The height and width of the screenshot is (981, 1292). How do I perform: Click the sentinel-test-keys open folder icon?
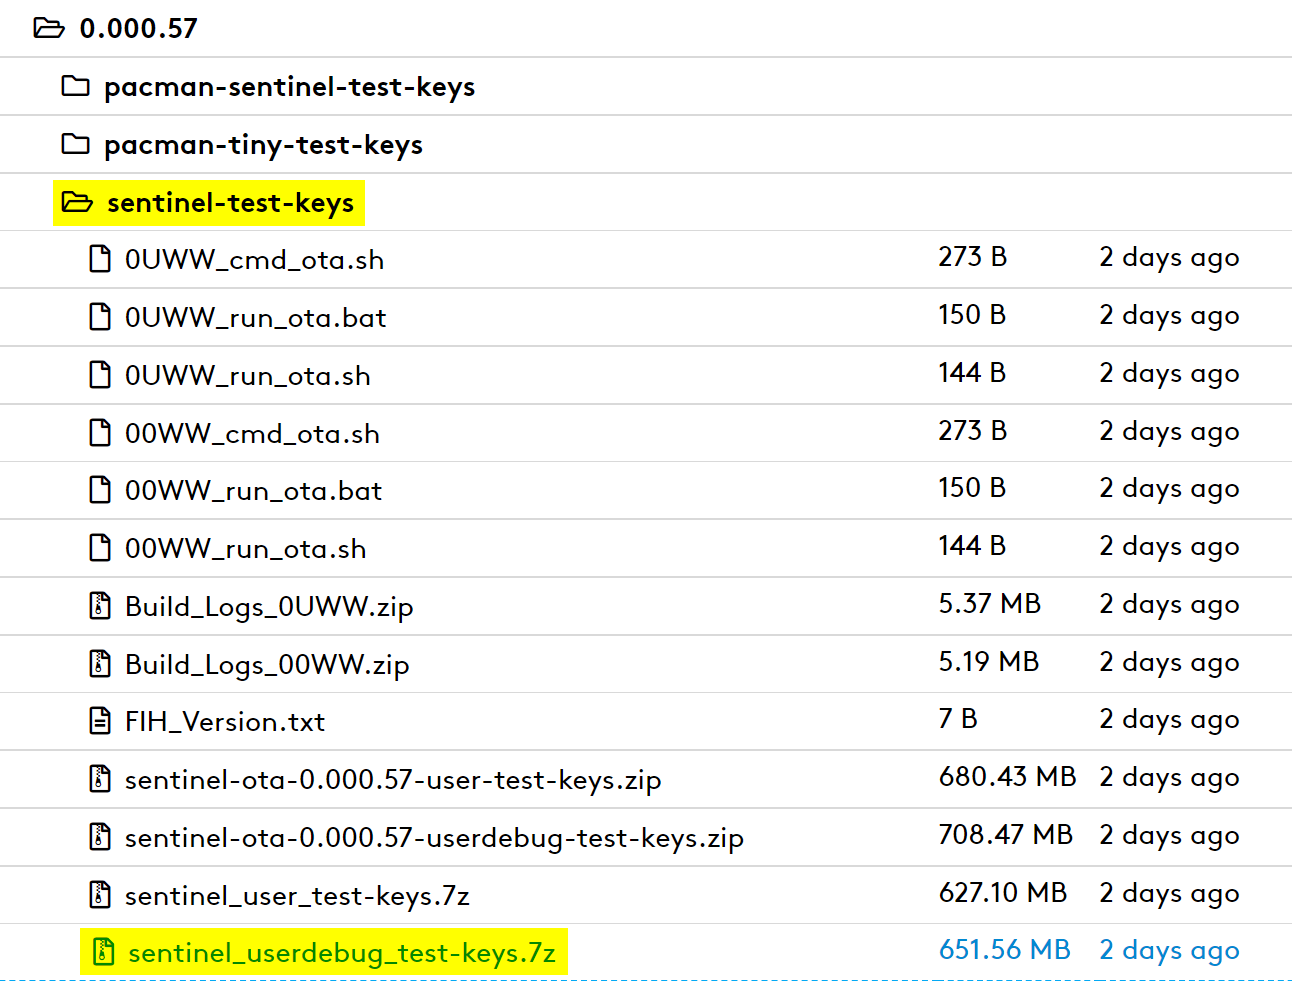pyautogui.click(x=77, y=203)
